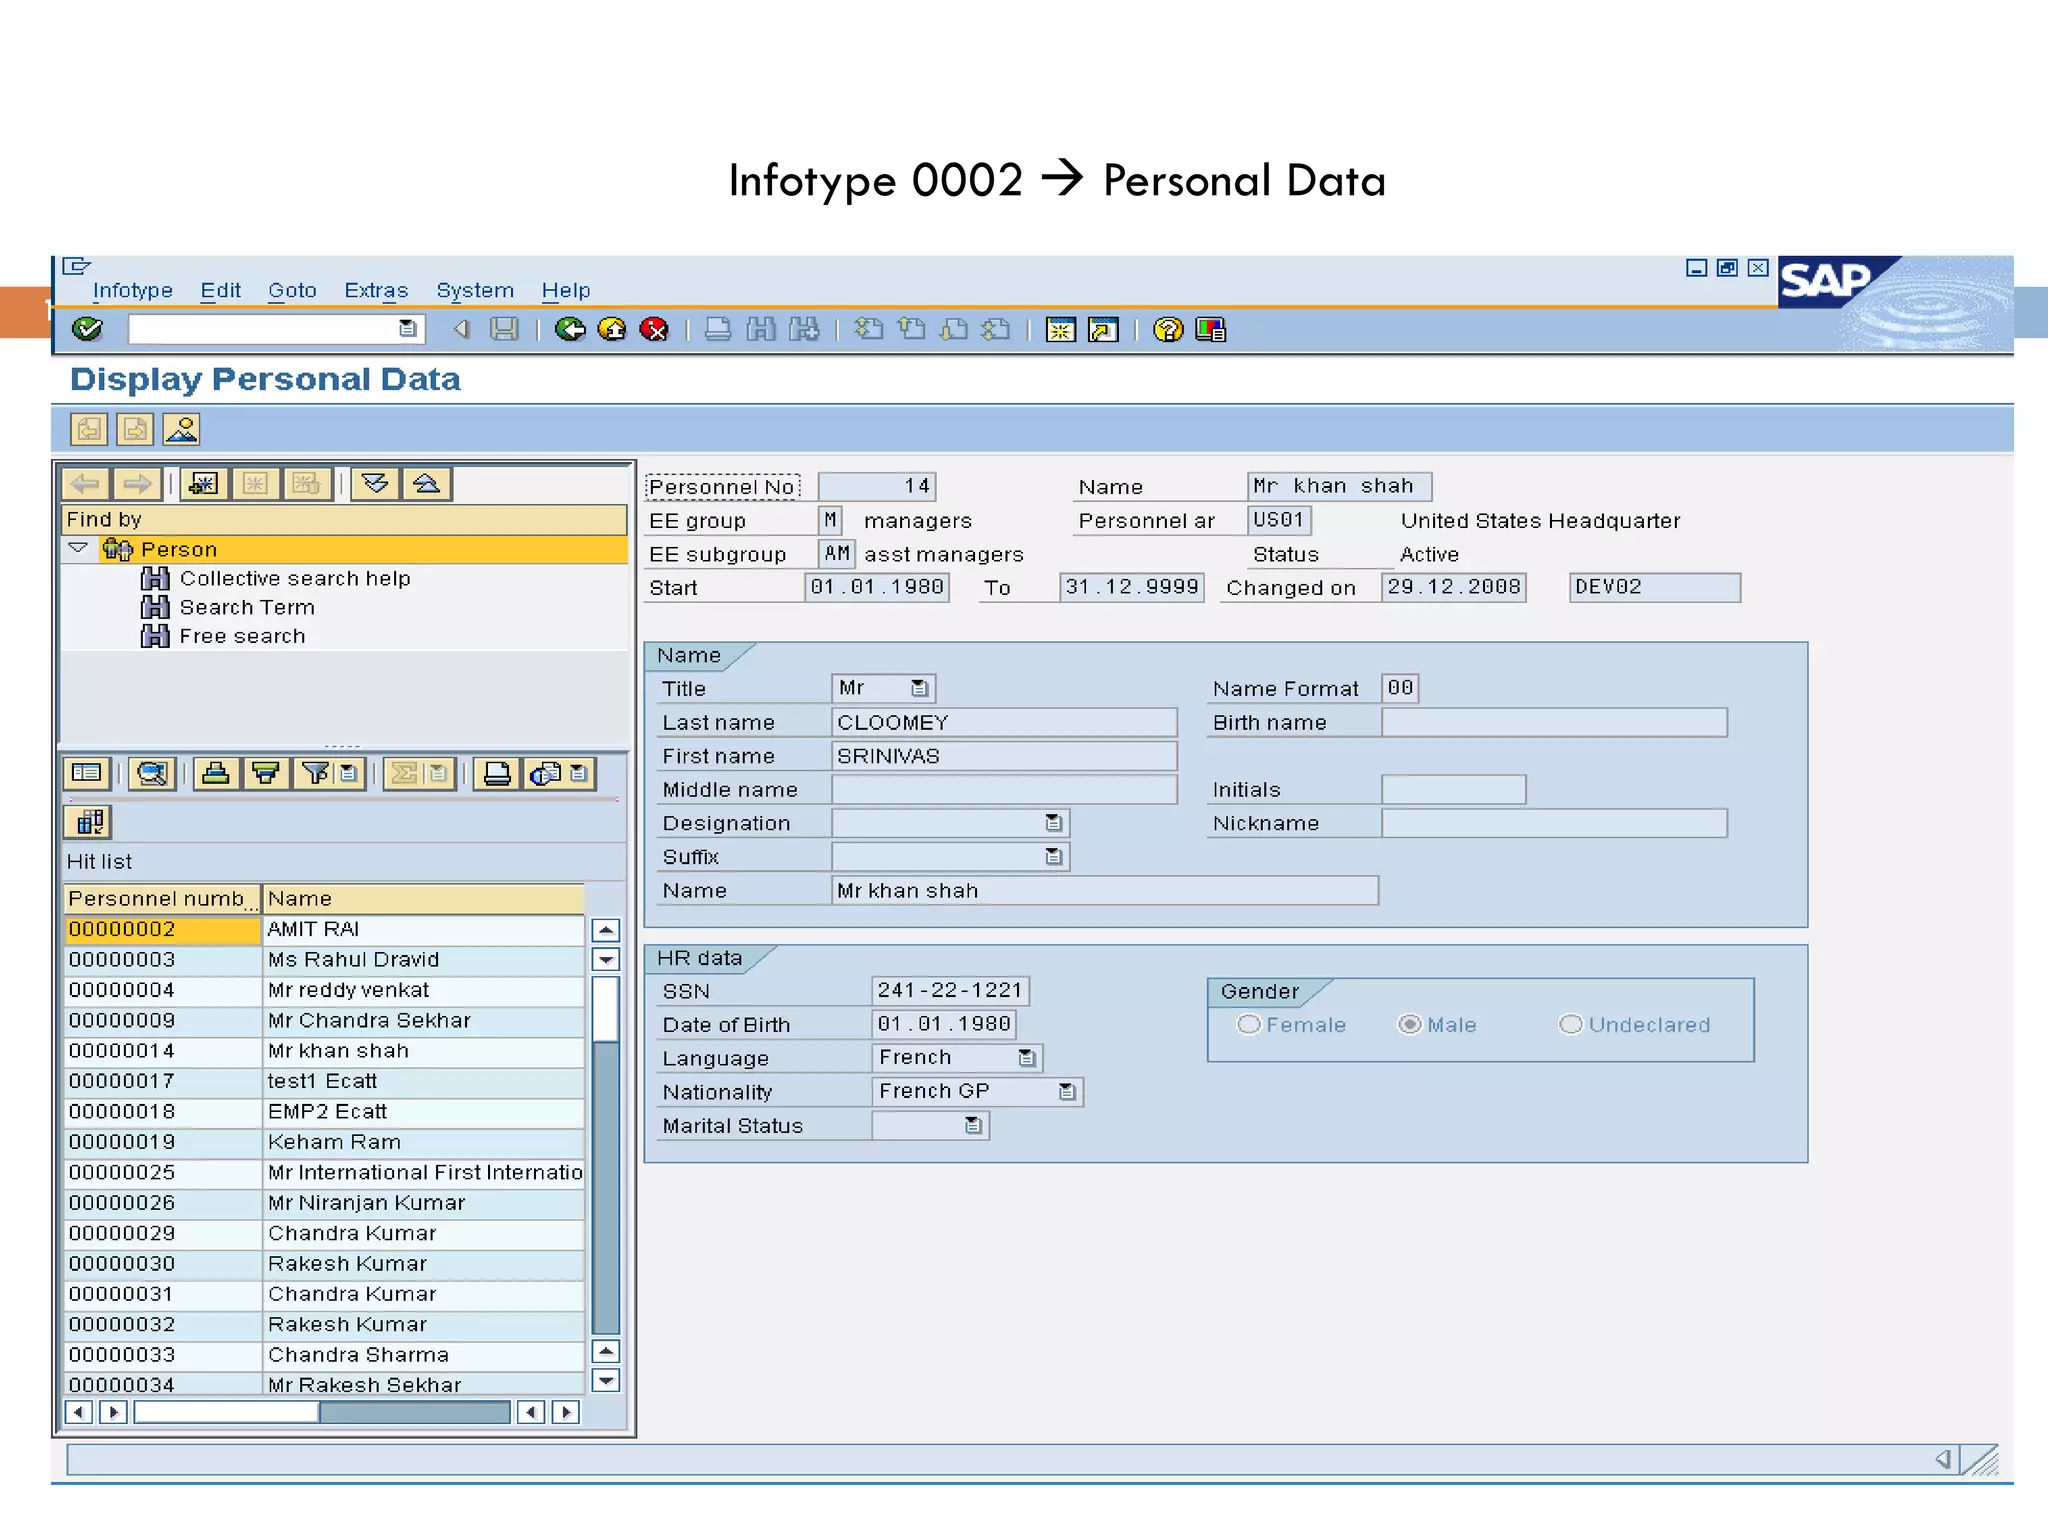Open the filter options dropdown arrow
Screen dimensions: 2048x1536
click(x=348, y=773)
